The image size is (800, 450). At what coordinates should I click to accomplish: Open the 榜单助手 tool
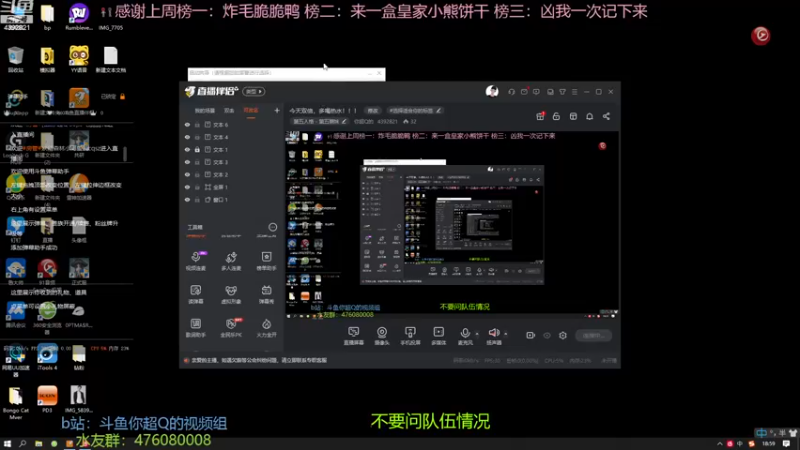coord(266,260)
